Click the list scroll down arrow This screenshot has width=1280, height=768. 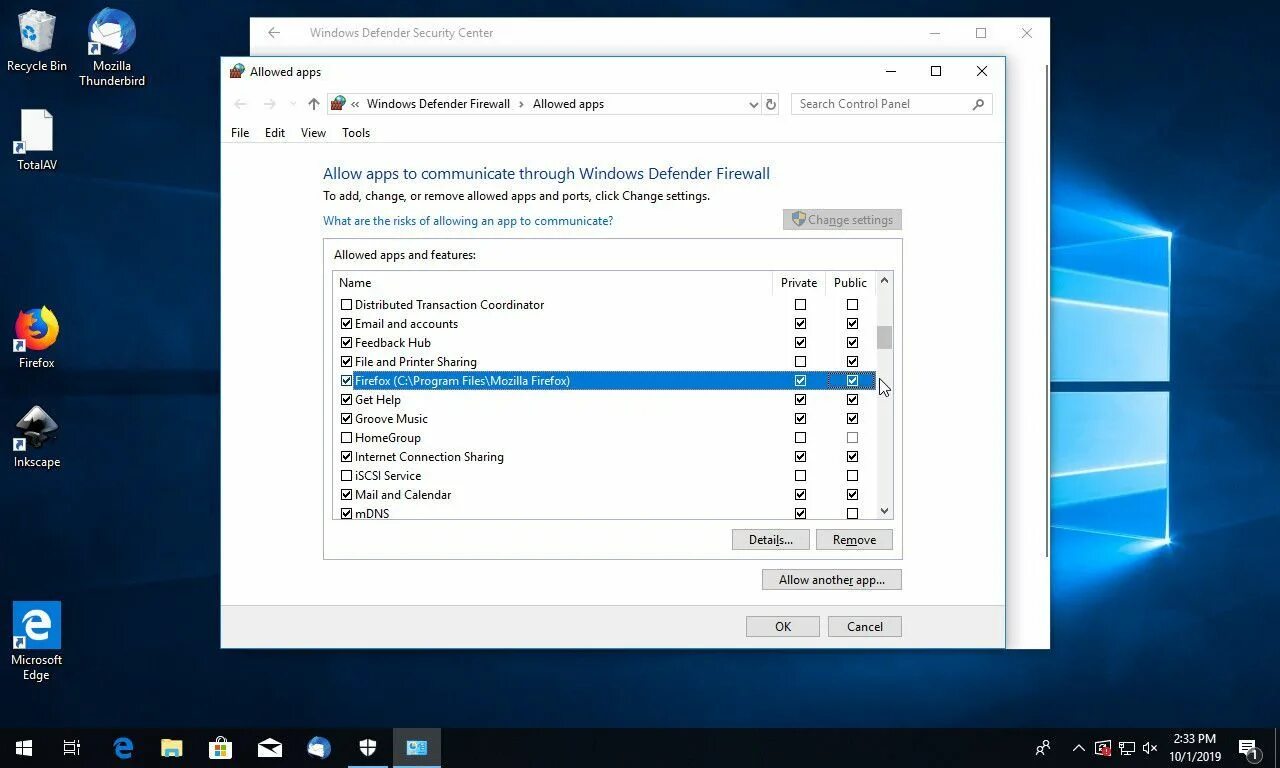884,511
